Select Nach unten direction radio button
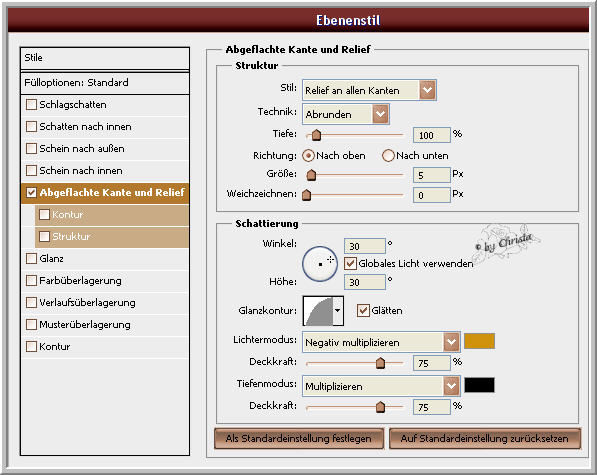 (x=388, y=156)
